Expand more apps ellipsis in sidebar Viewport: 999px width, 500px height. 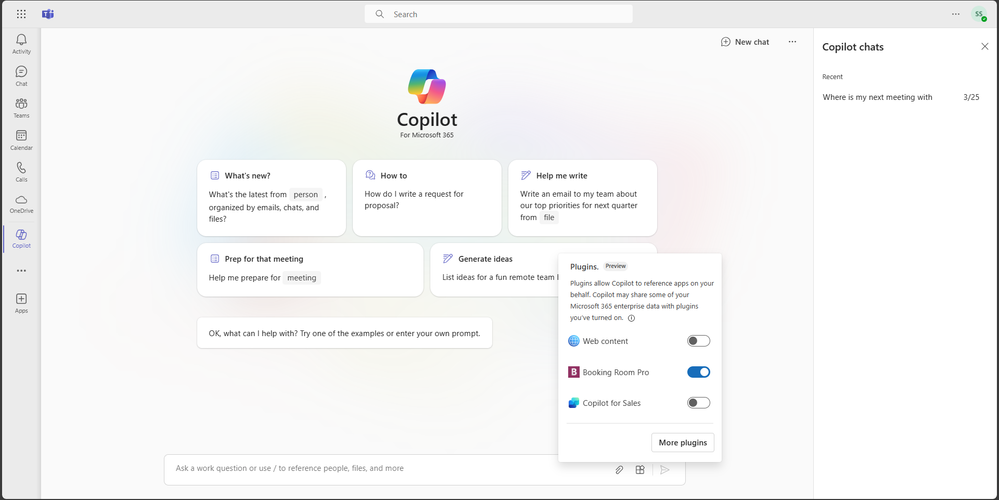[x=21, y=271]
